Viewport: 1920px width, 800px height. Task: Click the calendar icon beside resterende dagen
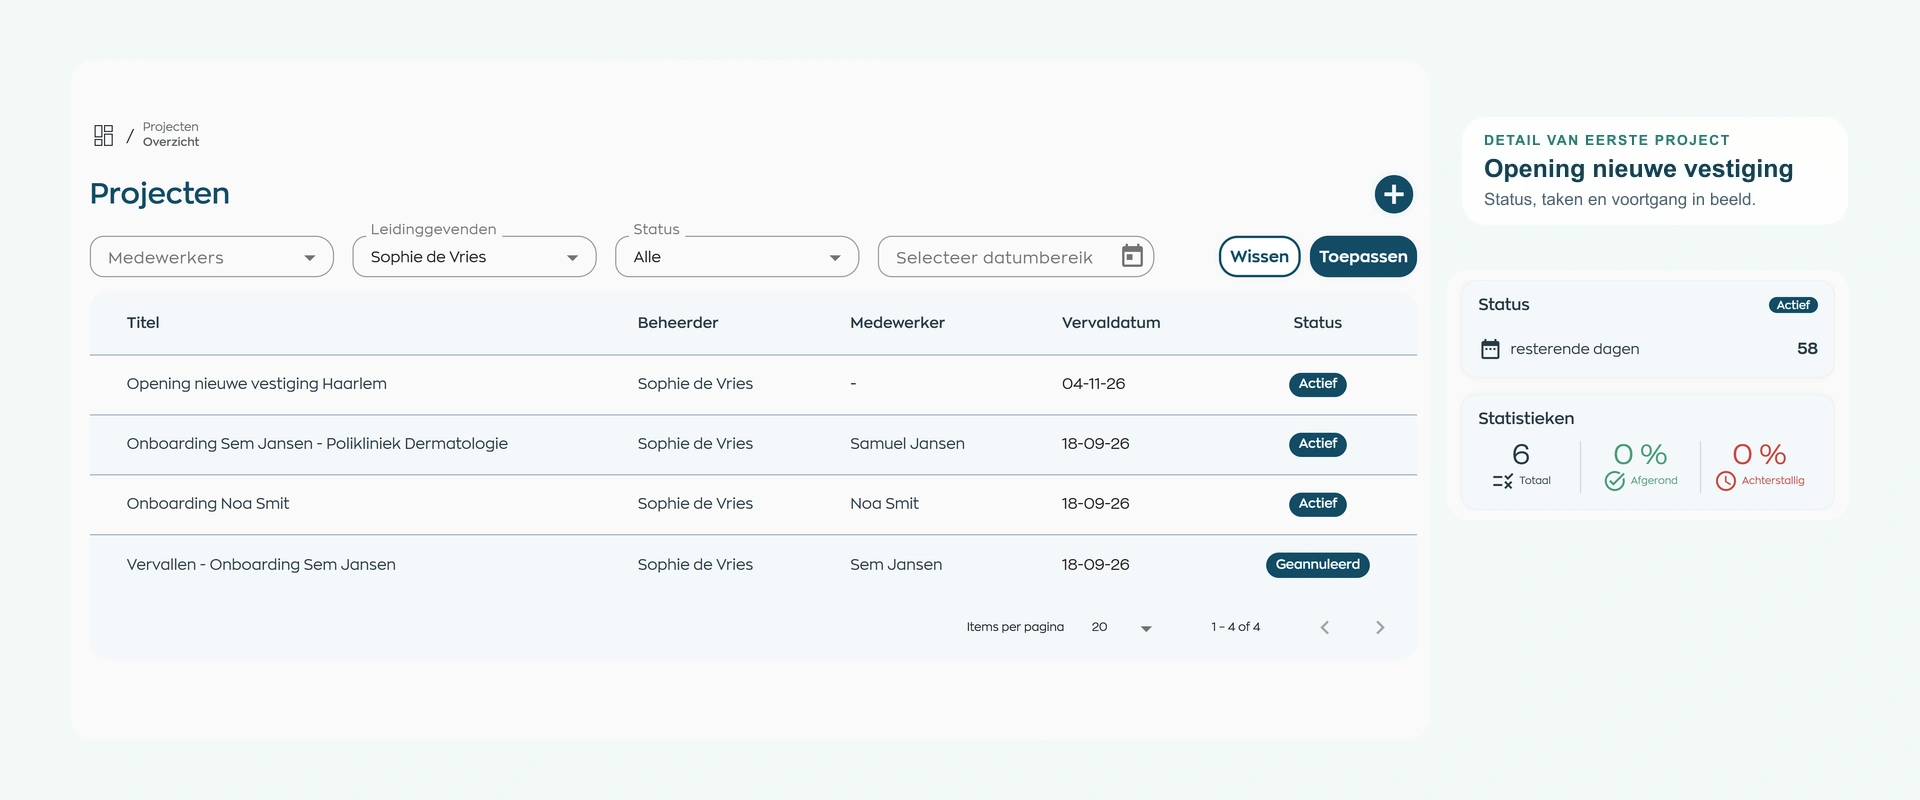coord(1490,349)
